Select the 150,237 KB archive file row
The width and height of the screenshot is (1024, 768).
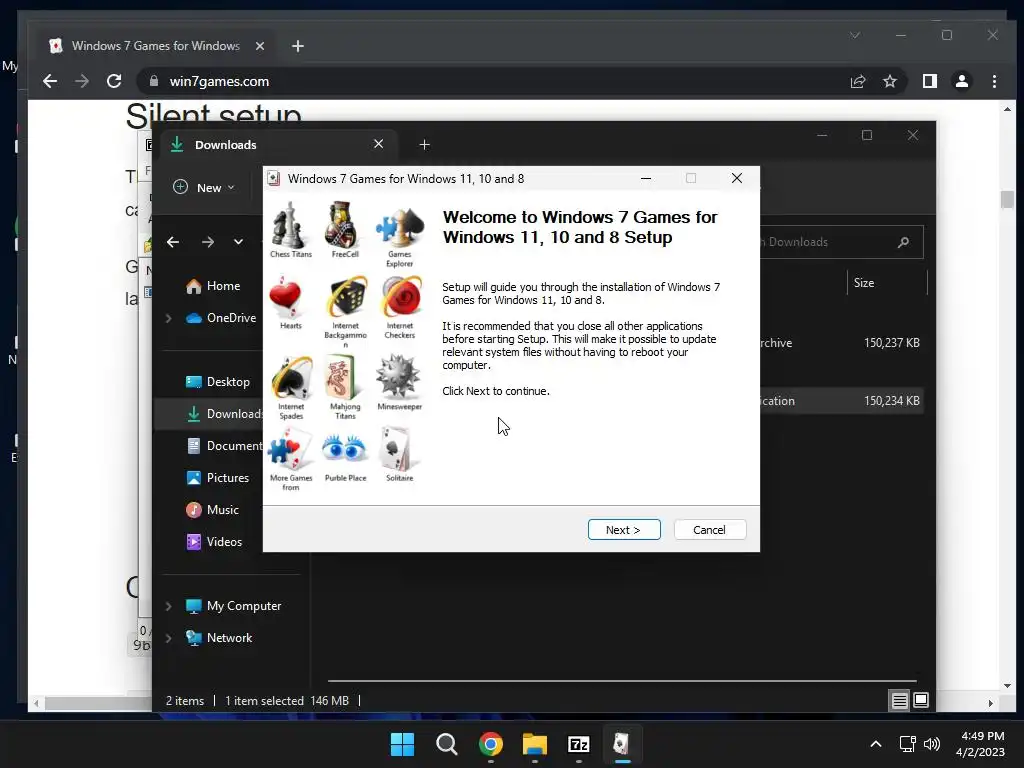click(x=841, y=343)
